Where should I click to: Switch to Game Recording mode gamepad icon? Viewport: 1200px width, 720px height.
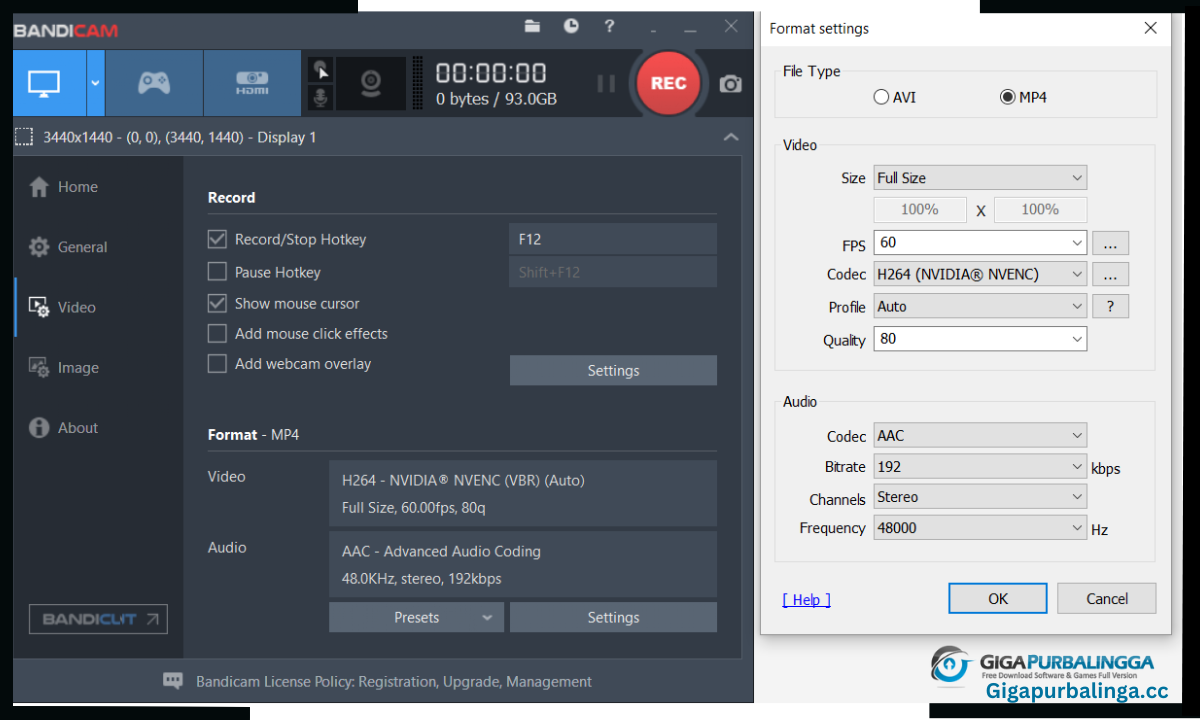pos(154,84)
